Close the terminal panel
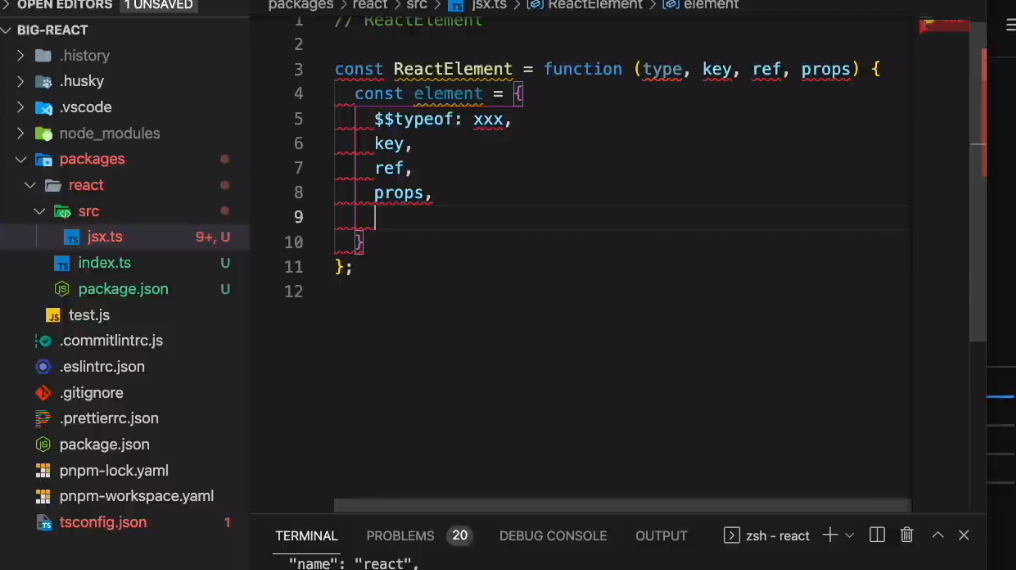Screen dimensions: 1016x570 click(x=964, y=535)
